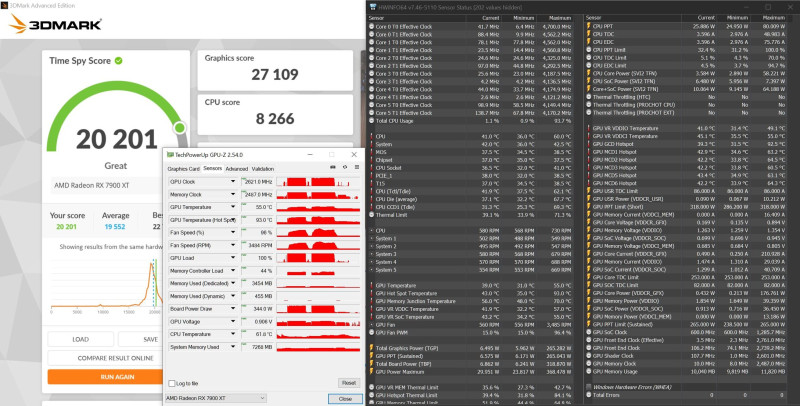The width and height of the screenshot is (800, 406).
Task: Click the Close button in GPU-Z
Action: (345, 399)
